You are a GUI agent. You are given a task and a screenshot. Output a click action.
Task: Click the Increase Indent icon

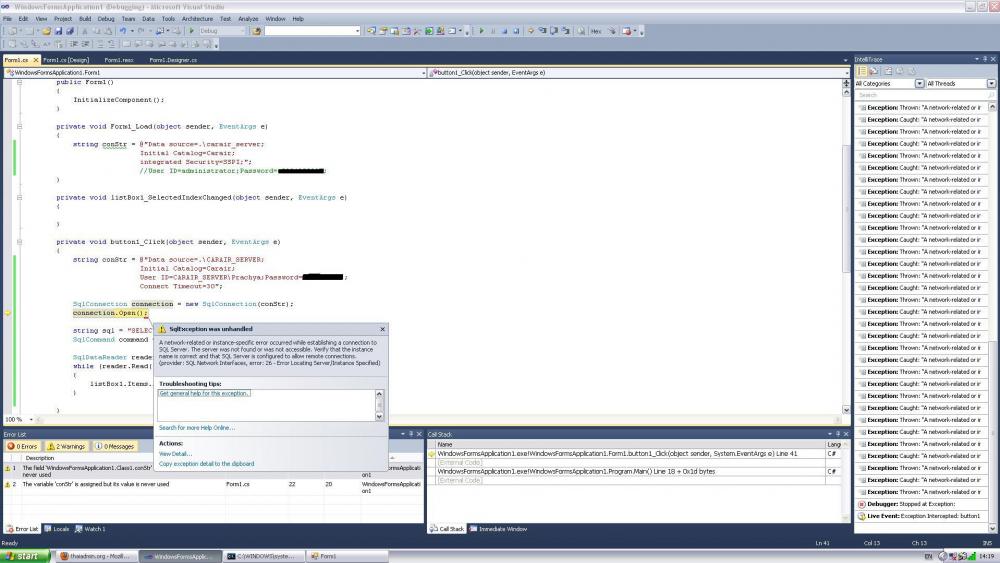click(x=85, y=44)
